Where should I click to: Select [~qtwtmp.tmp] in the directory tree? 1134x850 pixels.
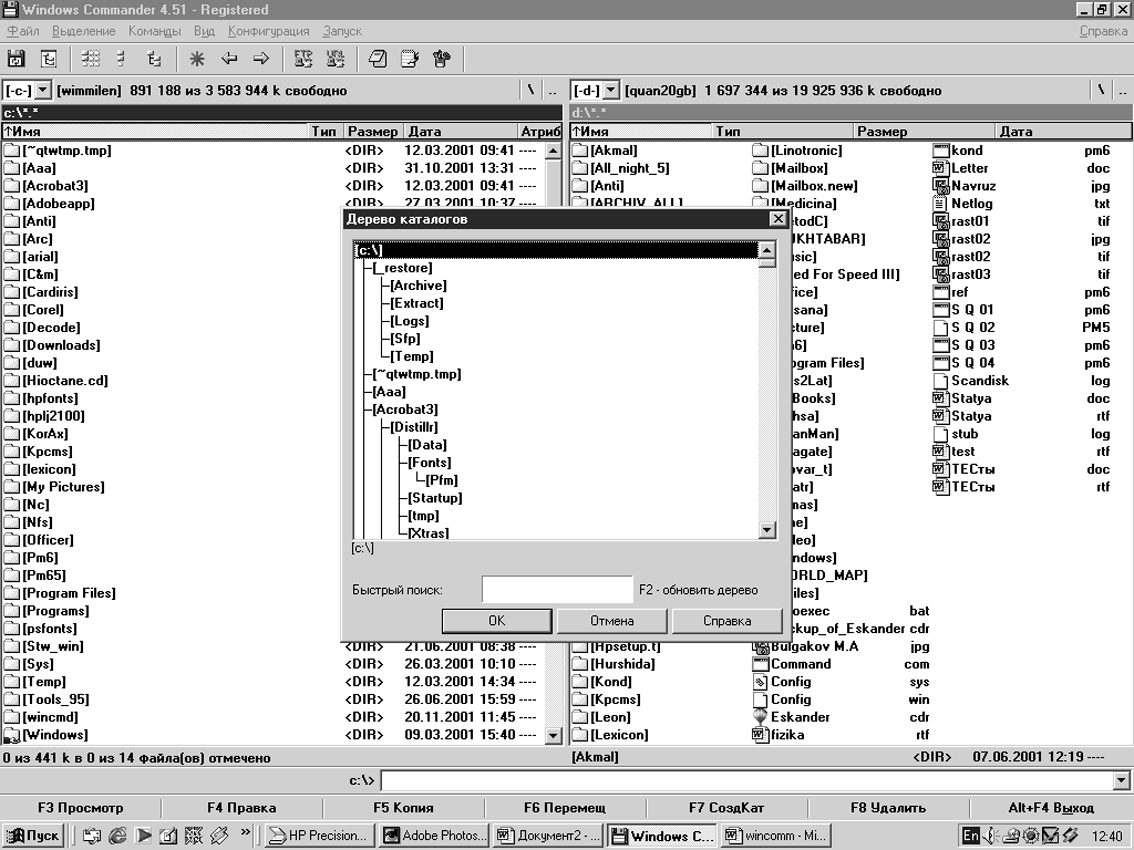(417, 374)
